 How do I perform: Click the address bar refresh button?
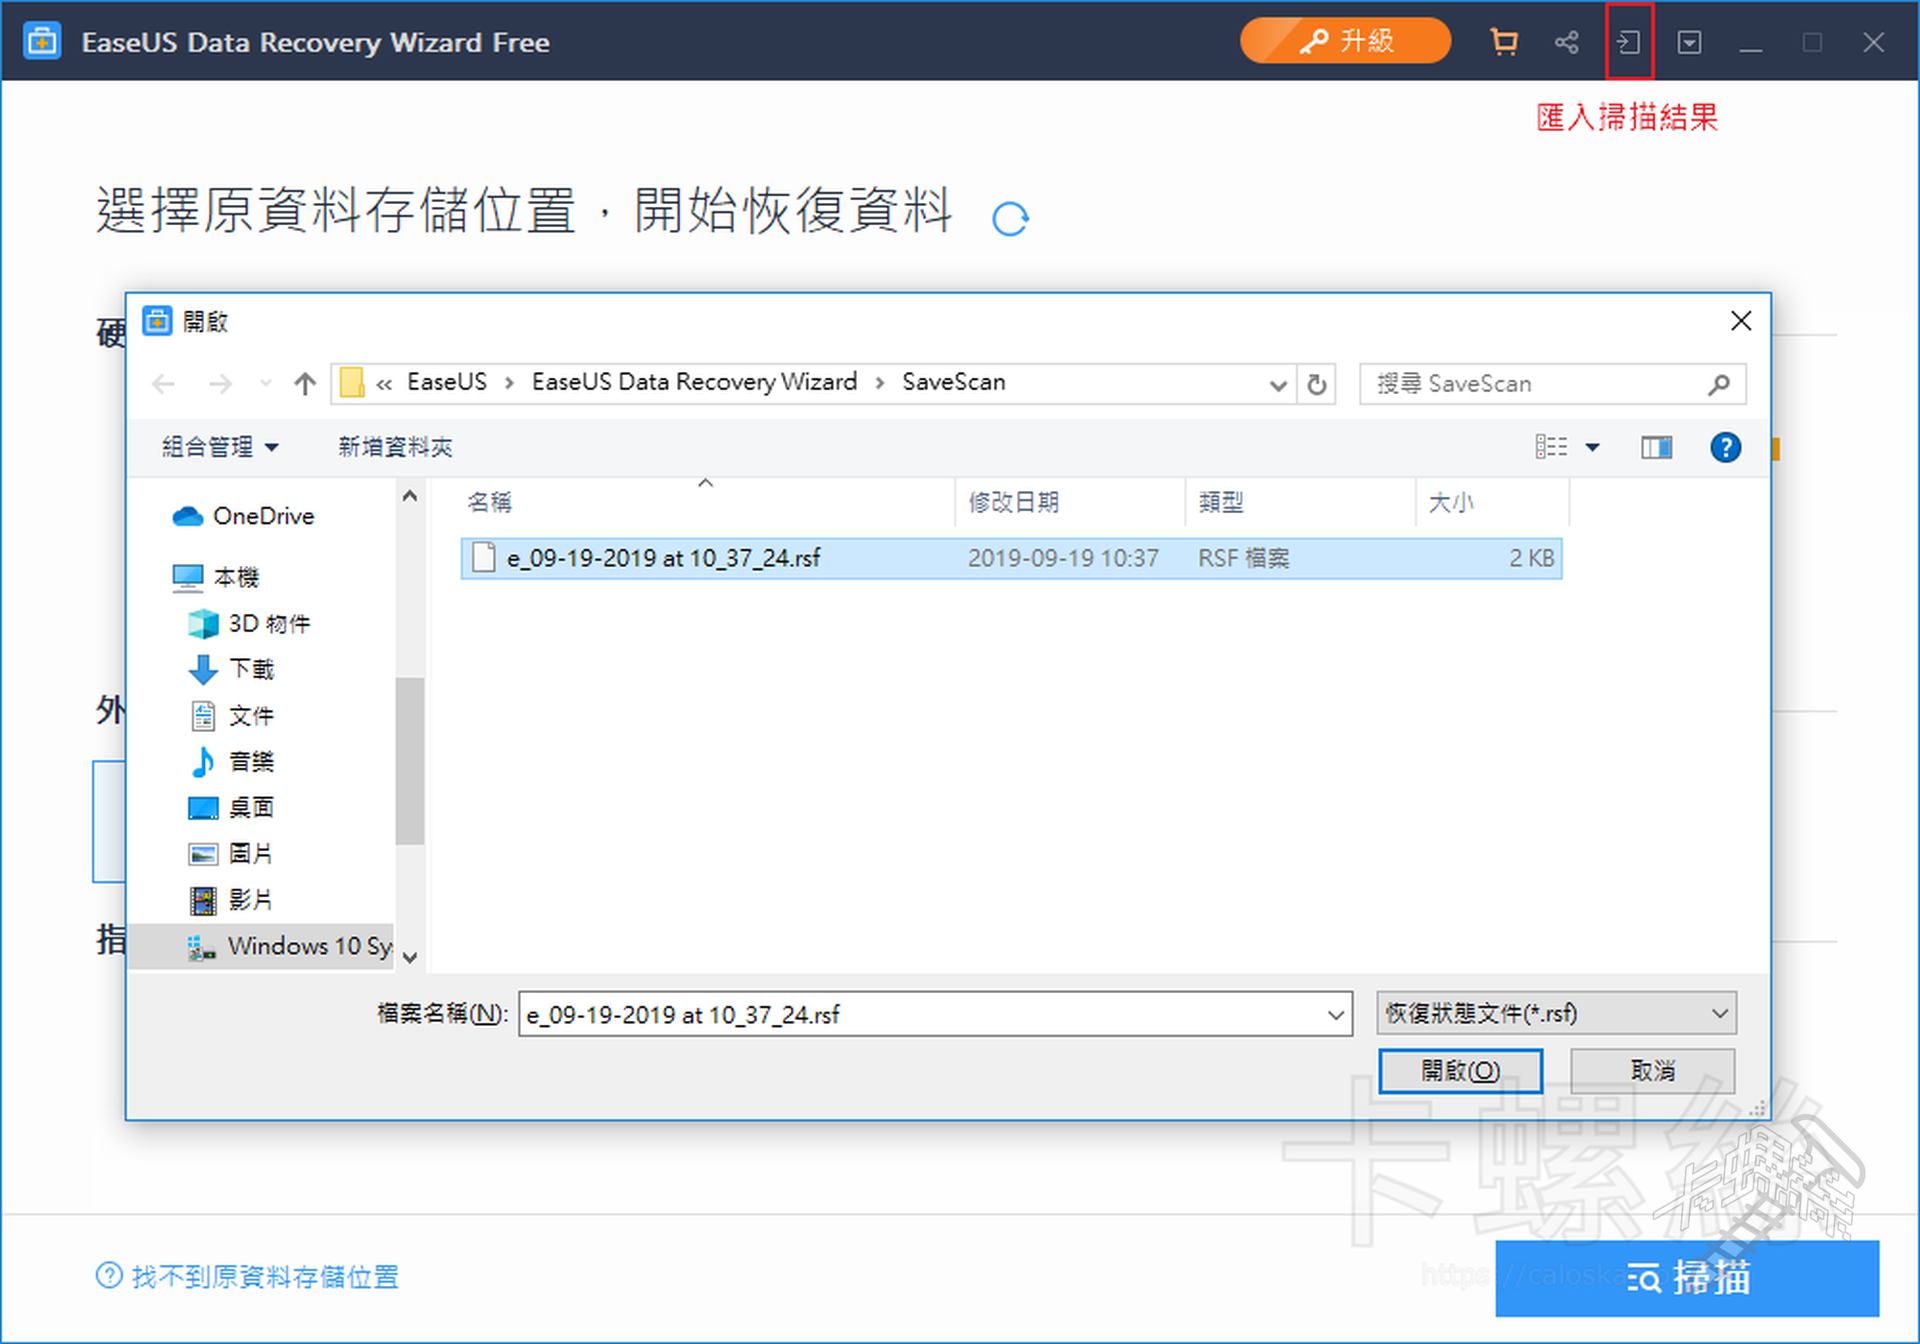(1317, 384)
